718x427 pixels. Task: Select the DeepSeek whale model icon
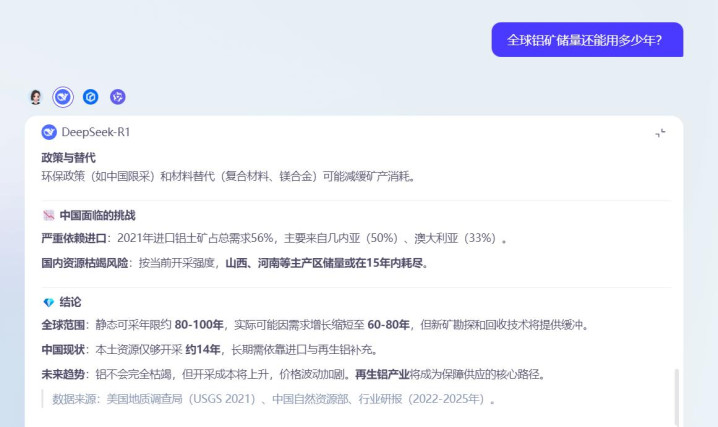[63, 97]
